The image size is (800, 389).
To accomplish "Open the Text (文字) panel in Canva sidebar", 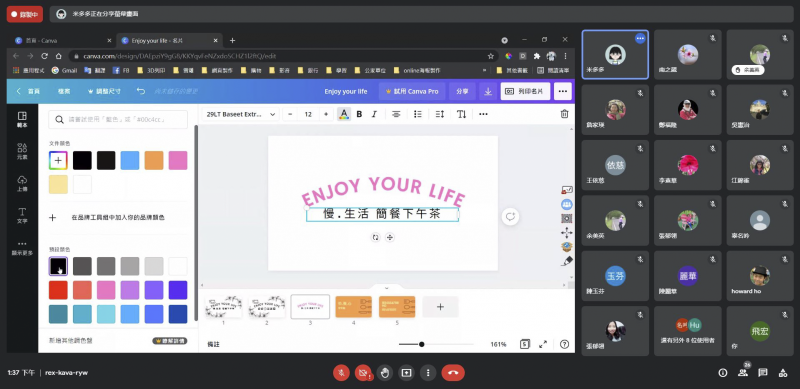I will point(22,215).
